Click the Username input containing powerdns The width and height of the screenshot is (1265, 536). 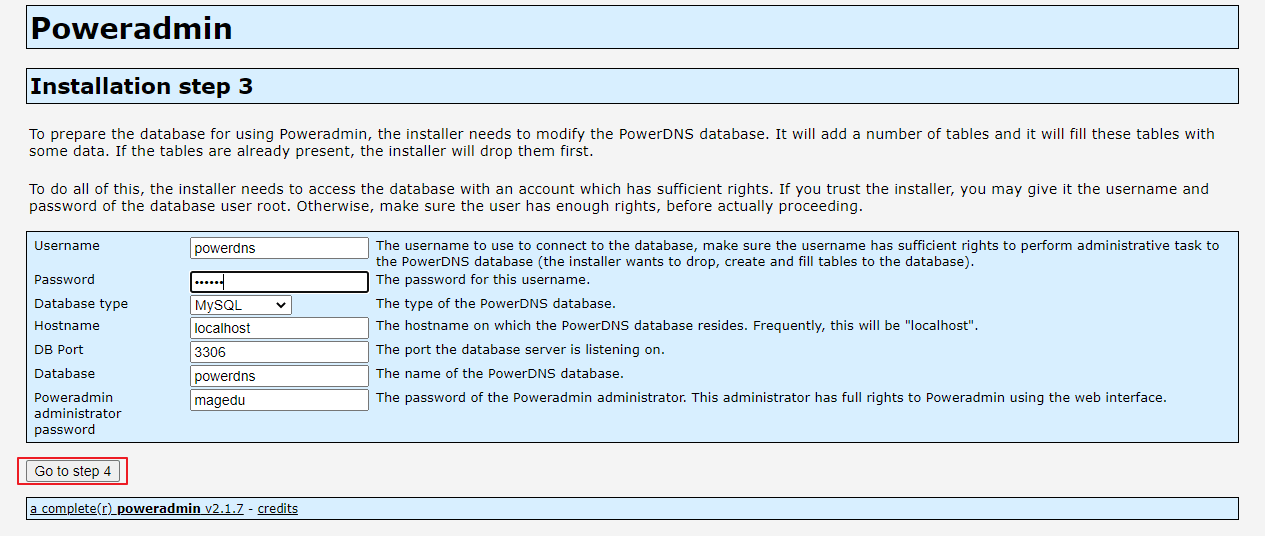coord(279,248)
